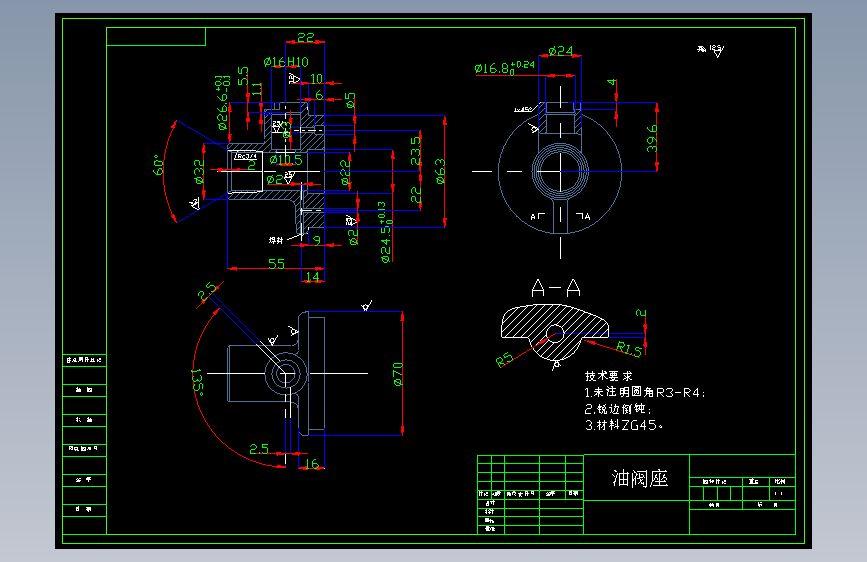Image resolution: width=867 pixels, height=562 pixels.
Task: Click the 39.6 height dimension
Action: (x=651, y=138)
